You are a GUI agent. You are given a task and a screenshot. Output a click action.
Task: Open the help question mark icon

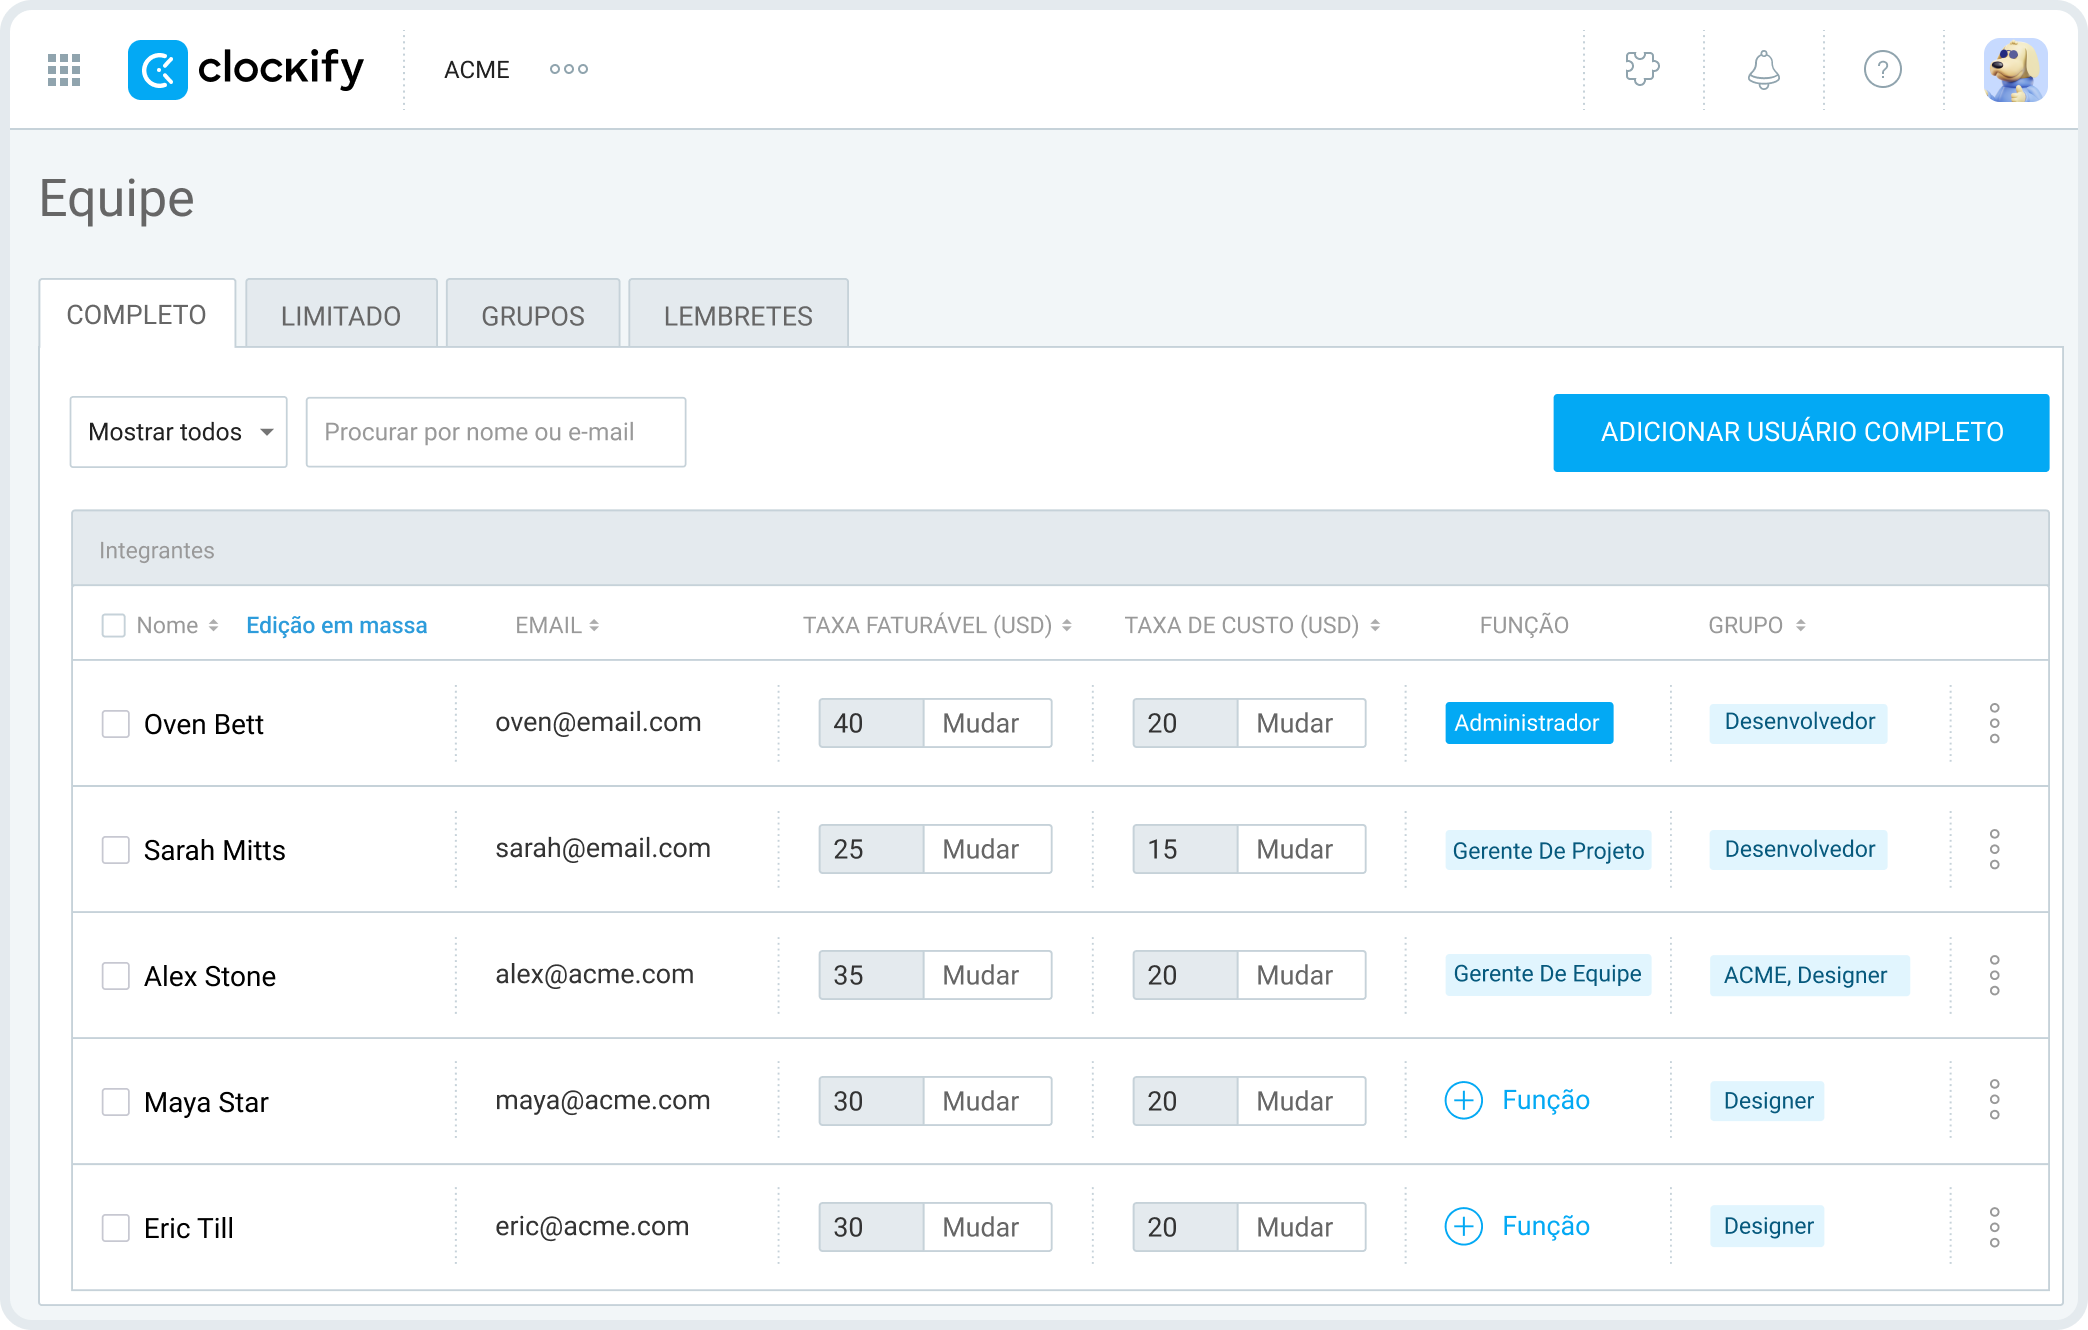1882,69
